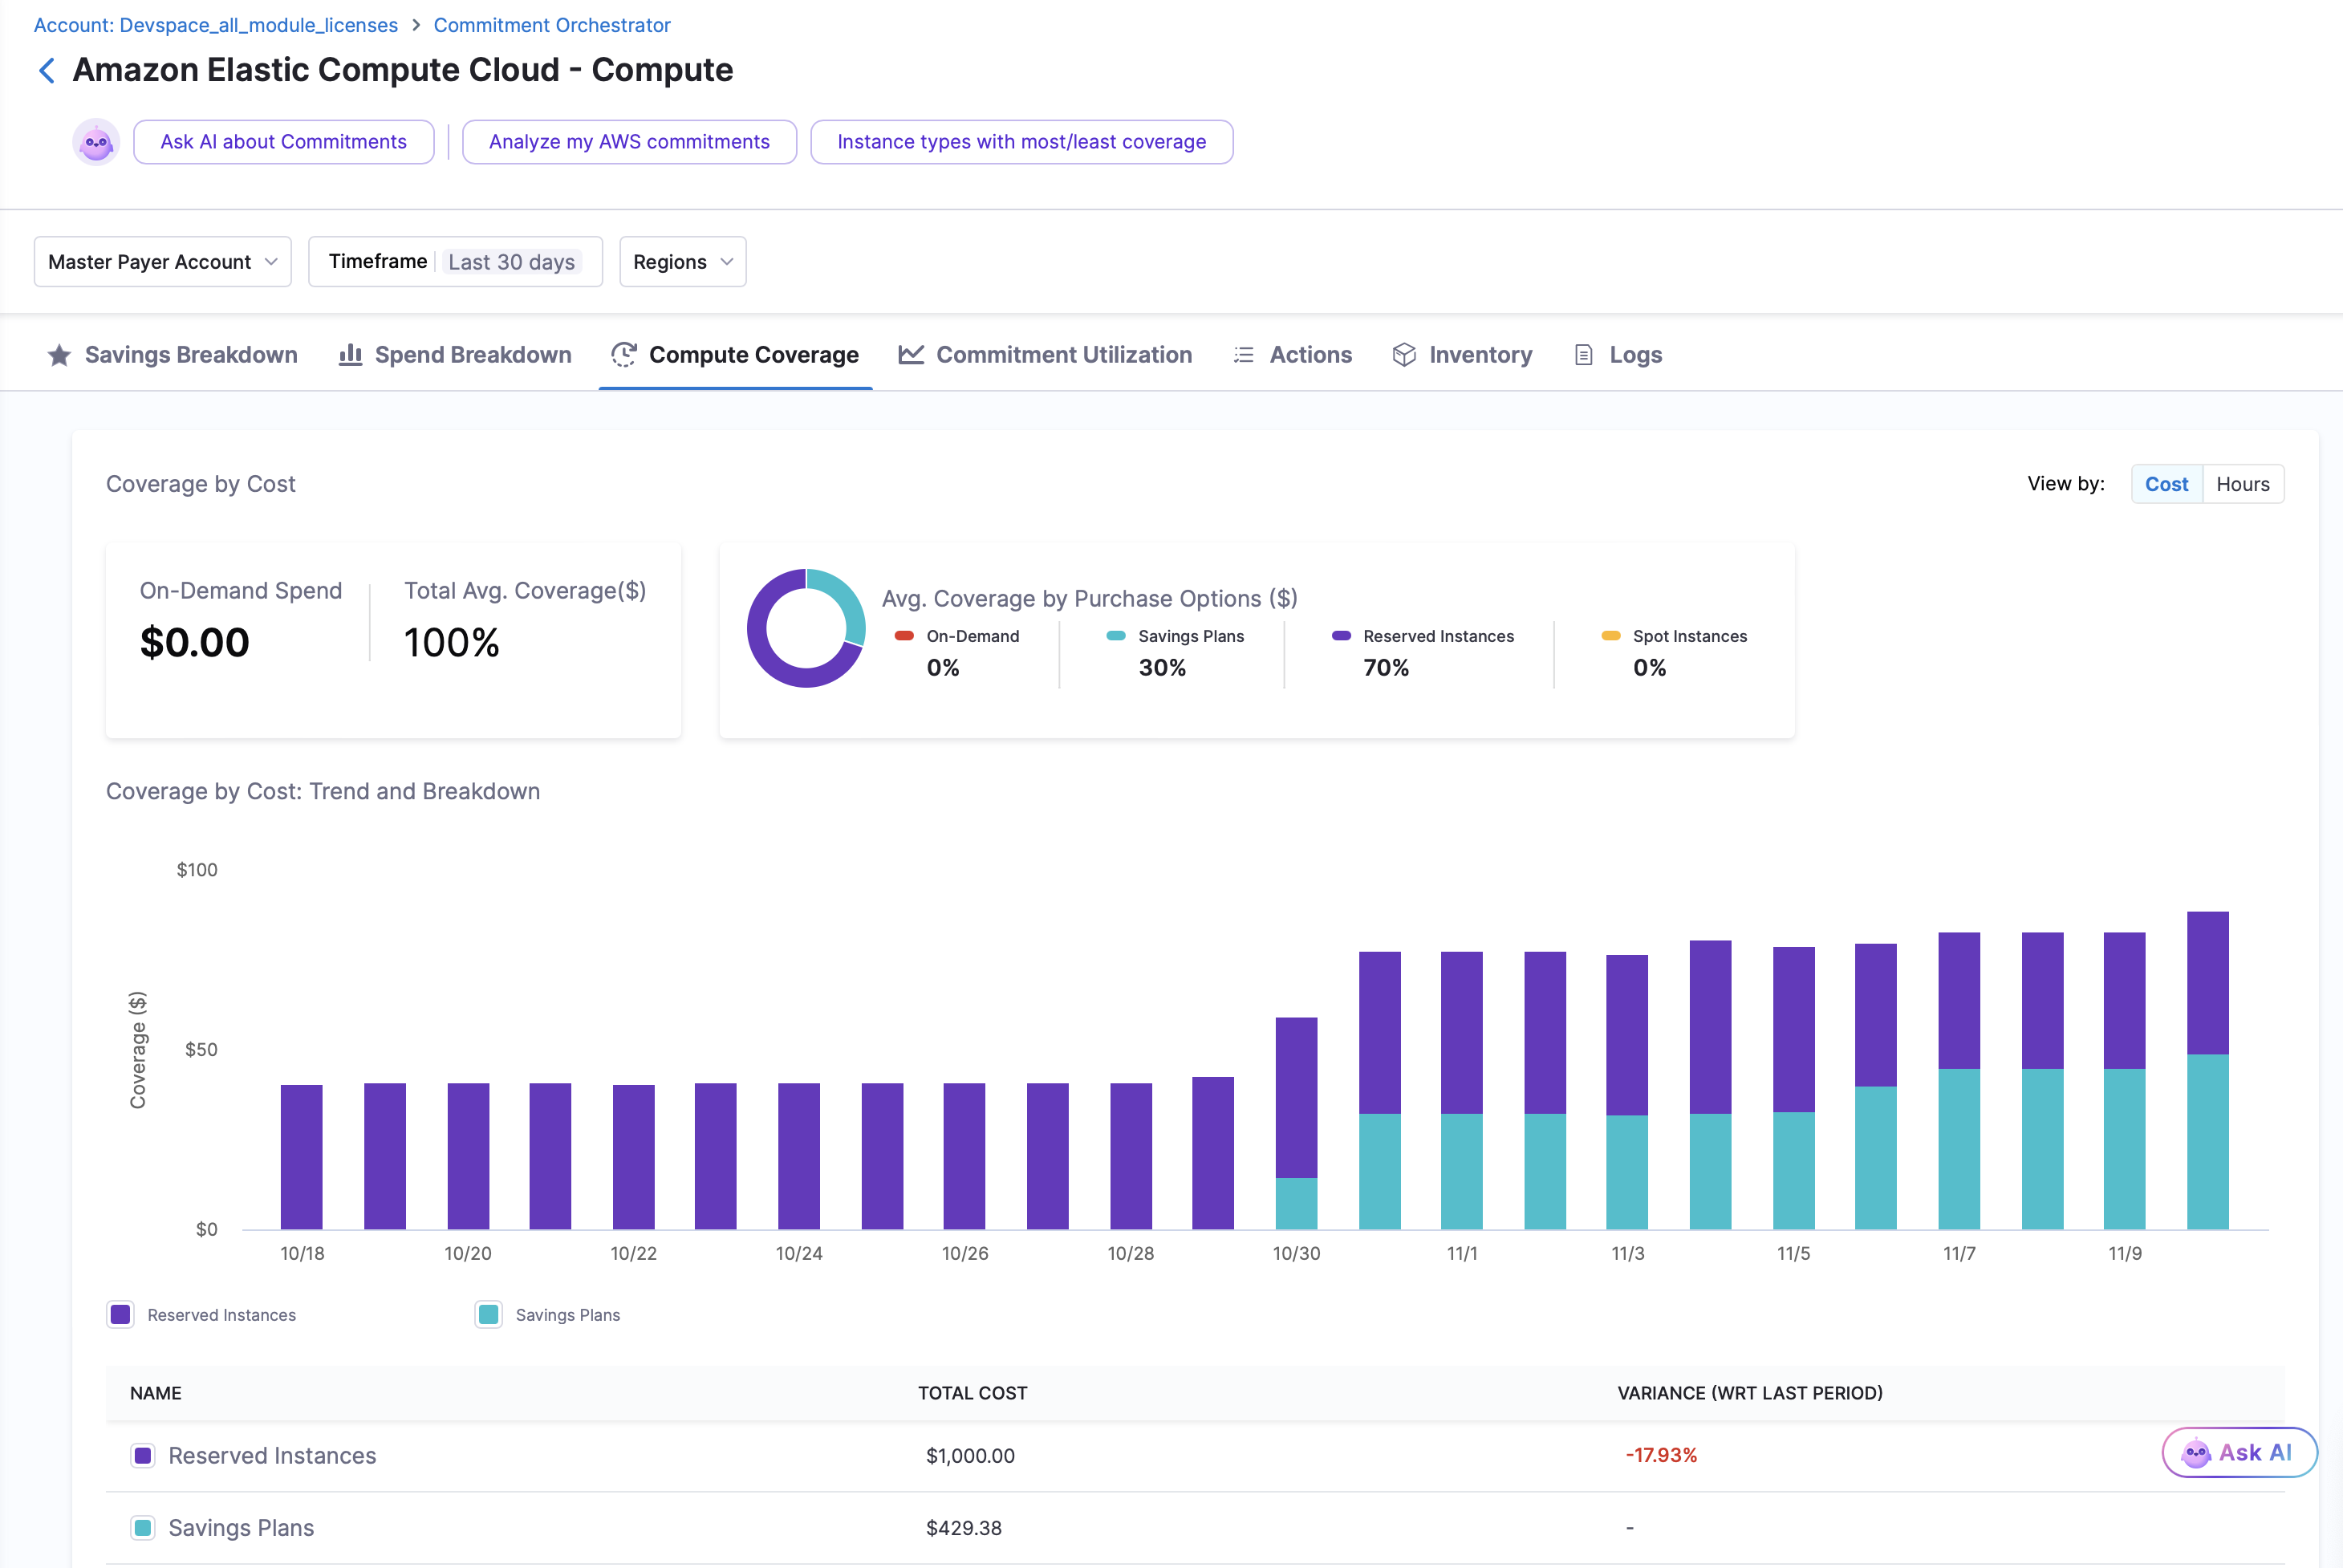Click the Inventory cube icon

pos(1403,355)
